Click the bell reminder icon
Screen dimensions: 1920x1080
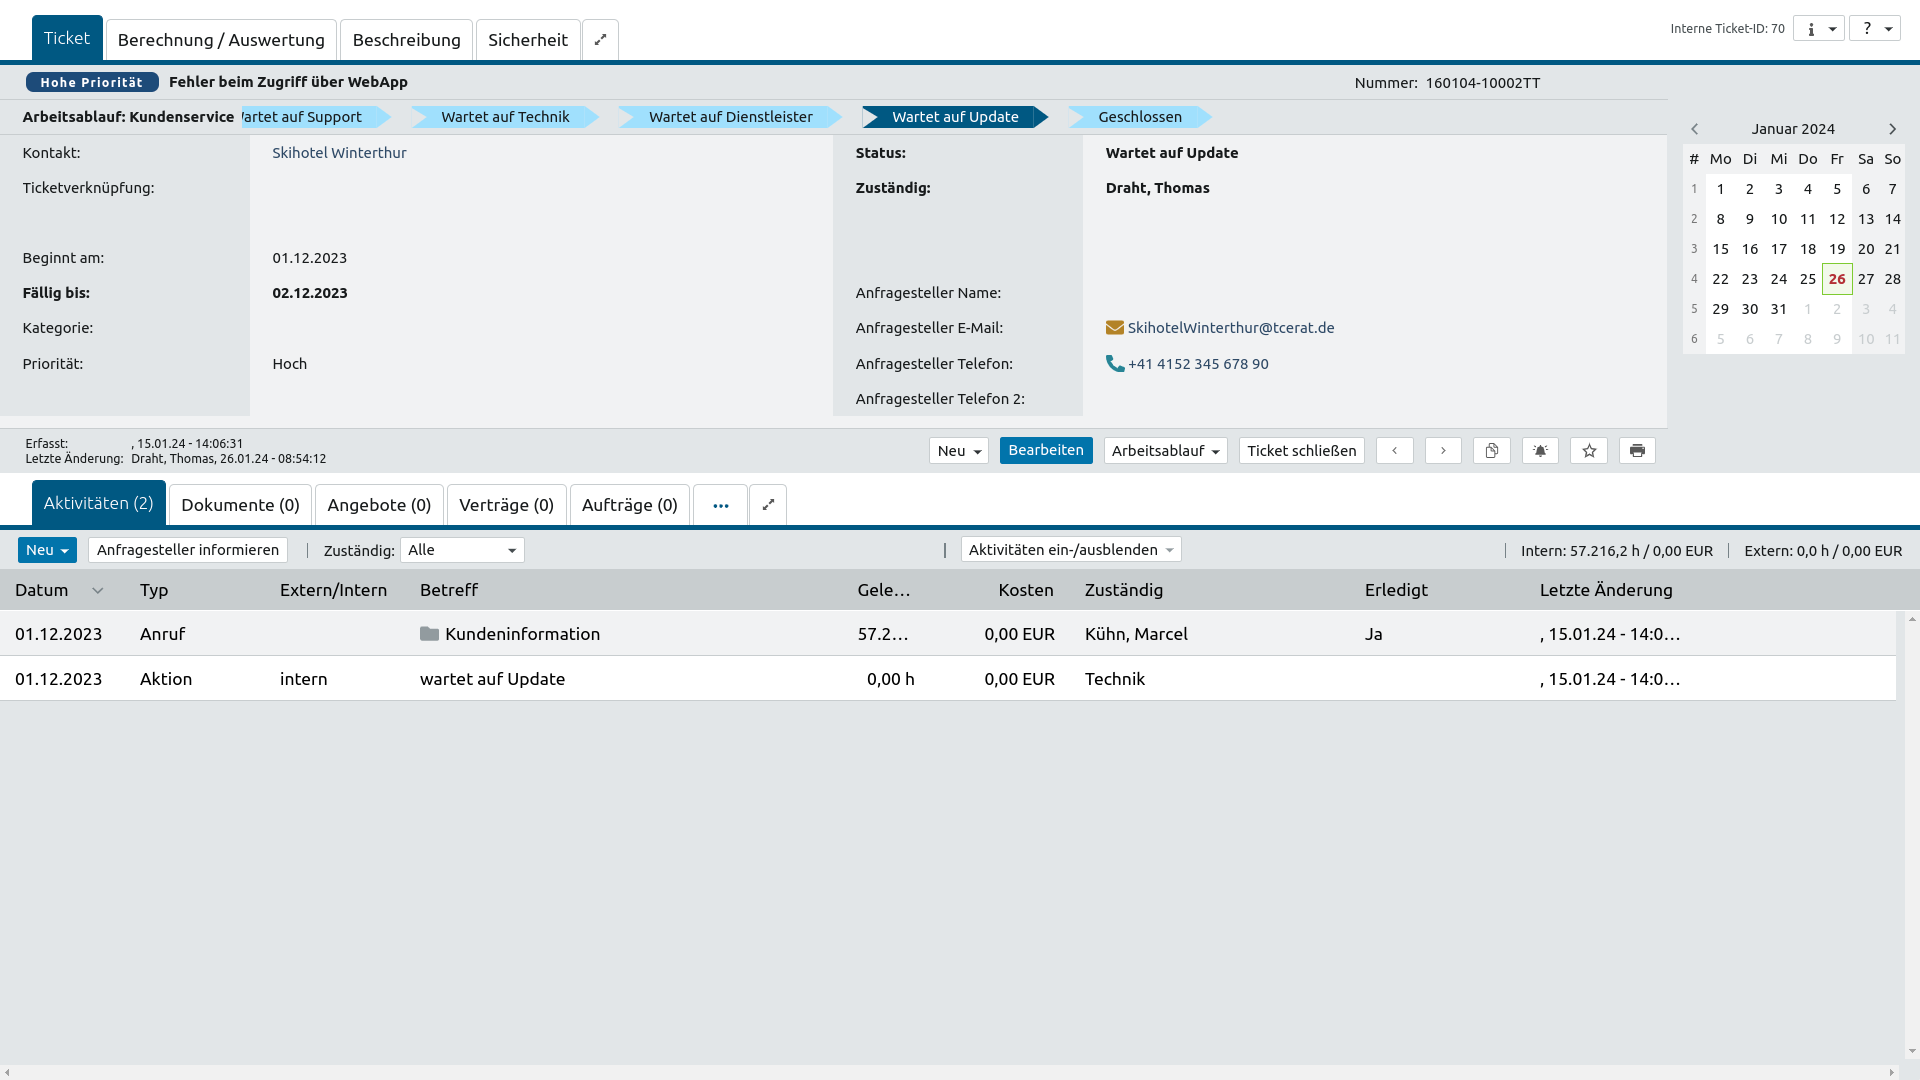click(x=1540, y=451)
